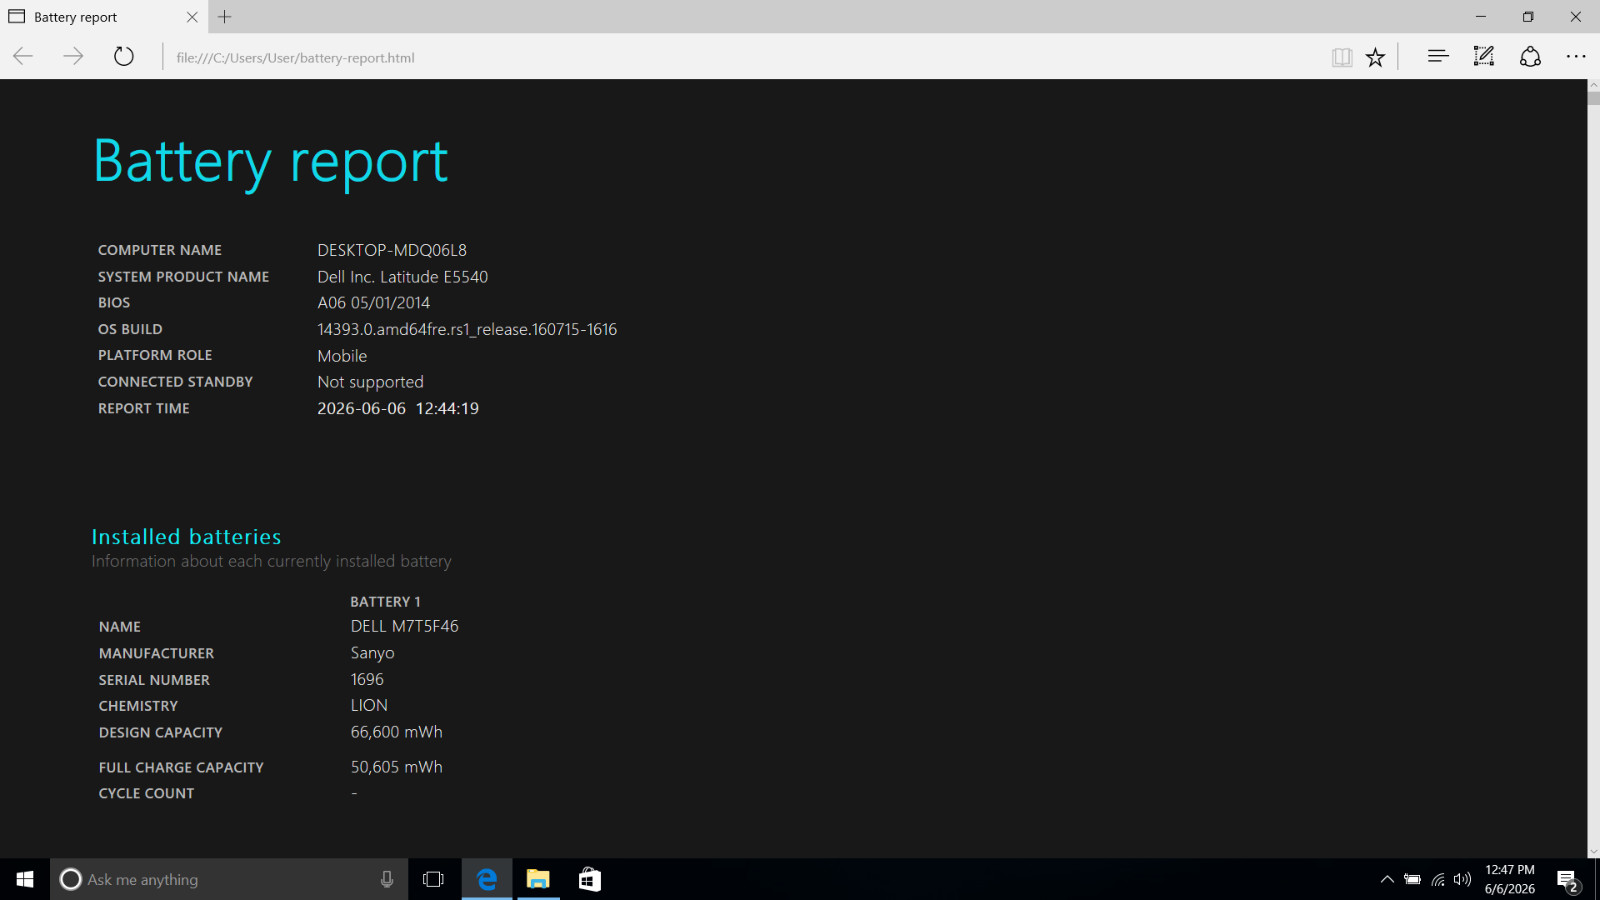The width and height of the screenshot is (1600, 900).
Task: Click Dell Inc. Latitude E5540 value
Action: [x=403, y=277]
